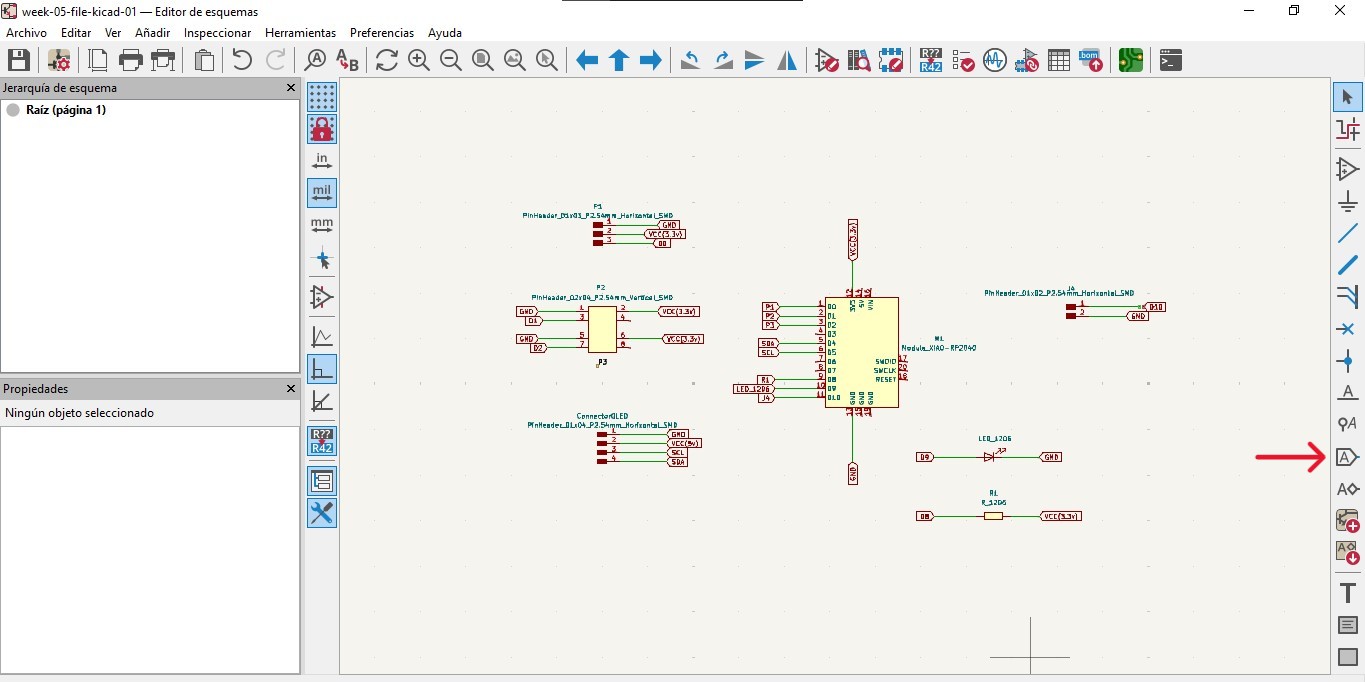This screenshot has width=1365, height=682.
Task: Run the Electrical Rules Checker
Action: [x=963, y=60]
